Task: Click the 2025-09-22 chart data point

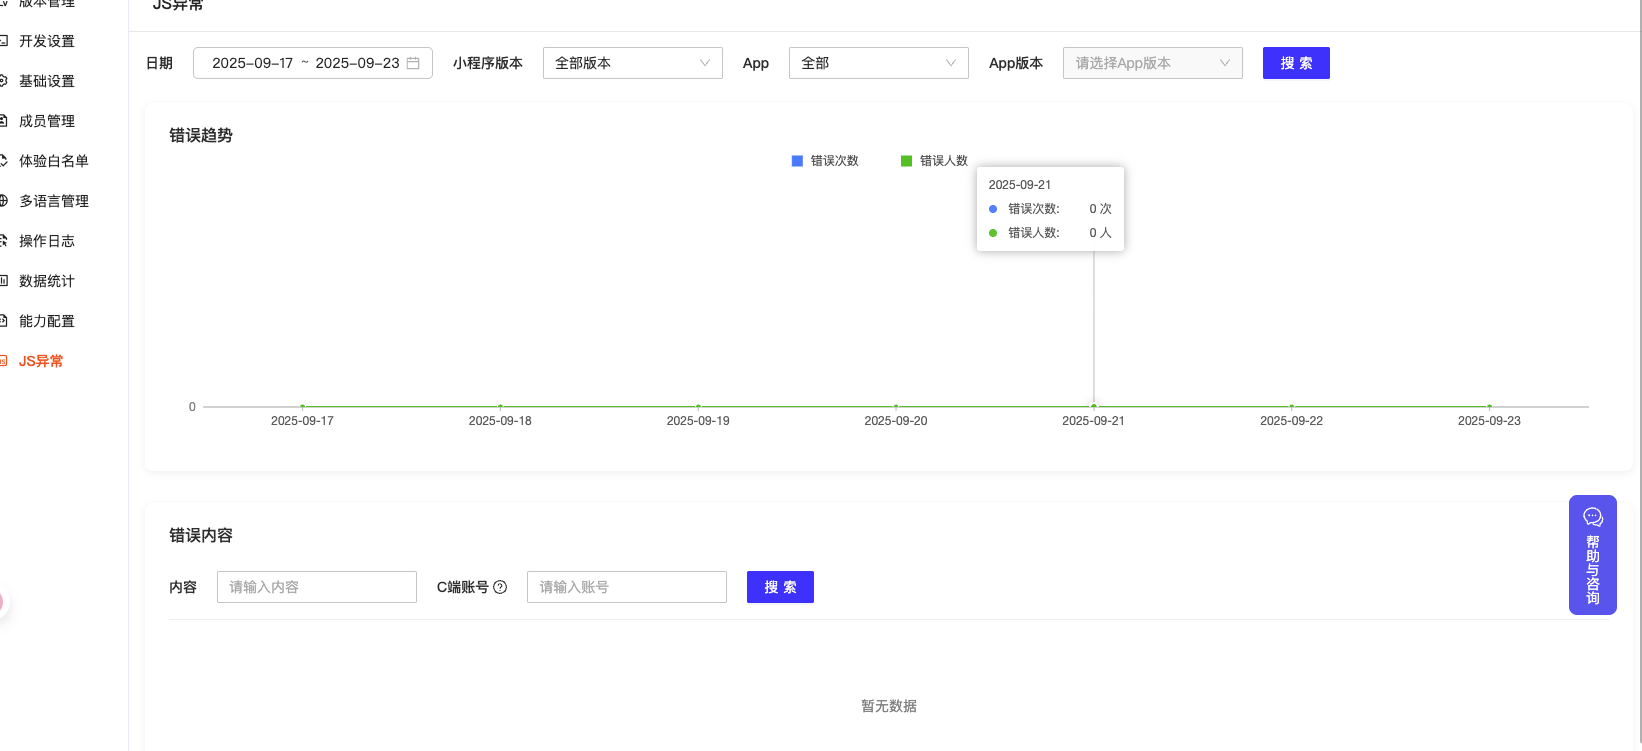Action: [1291, 406]
